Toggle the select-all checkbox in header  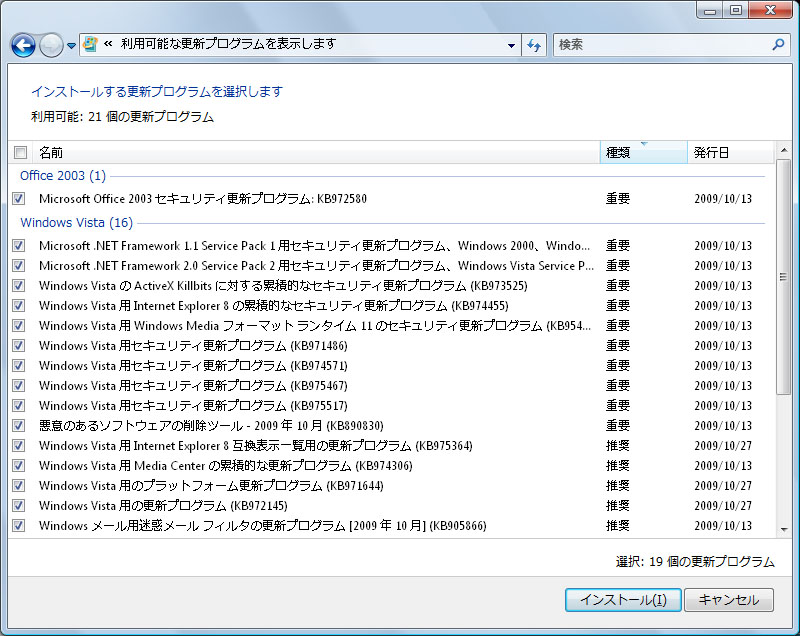20,152
